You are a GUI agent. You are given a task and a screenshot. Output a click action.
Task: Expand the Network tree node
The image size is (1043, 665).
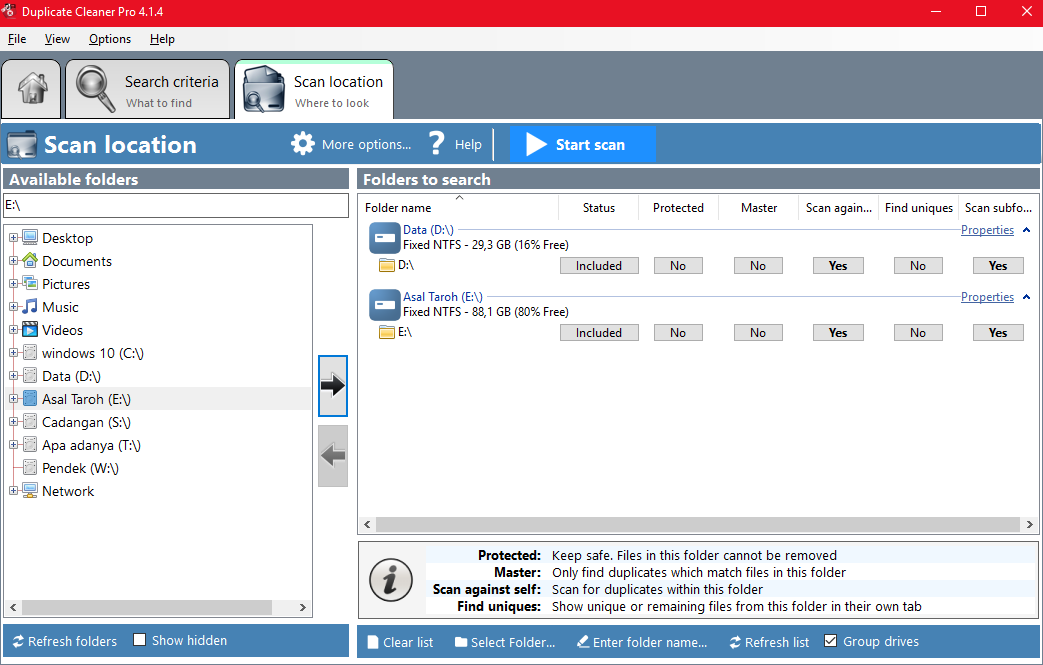[x=13, y=491]
